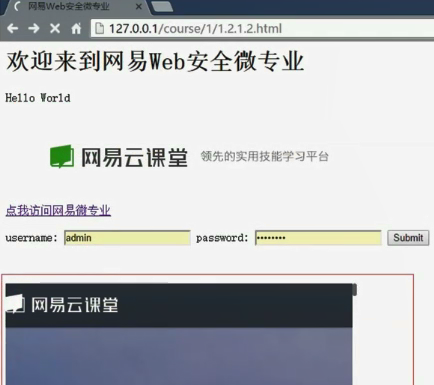The height and width of the screenshot is (385, 434).
Task: Close the 网易Web安全微专业 tab
Action: click(139, 6)
